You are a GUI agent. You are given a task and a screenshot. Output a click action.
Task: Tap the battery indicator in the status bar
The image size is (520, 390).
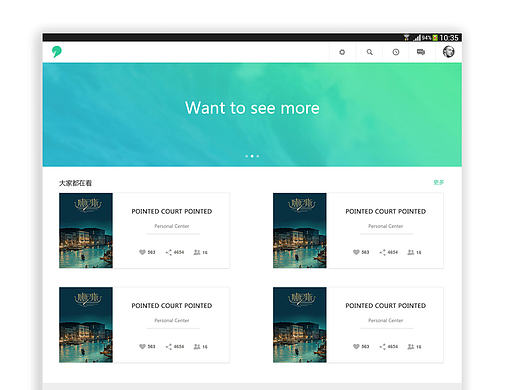pyautogui.click(x=435, y=38)
